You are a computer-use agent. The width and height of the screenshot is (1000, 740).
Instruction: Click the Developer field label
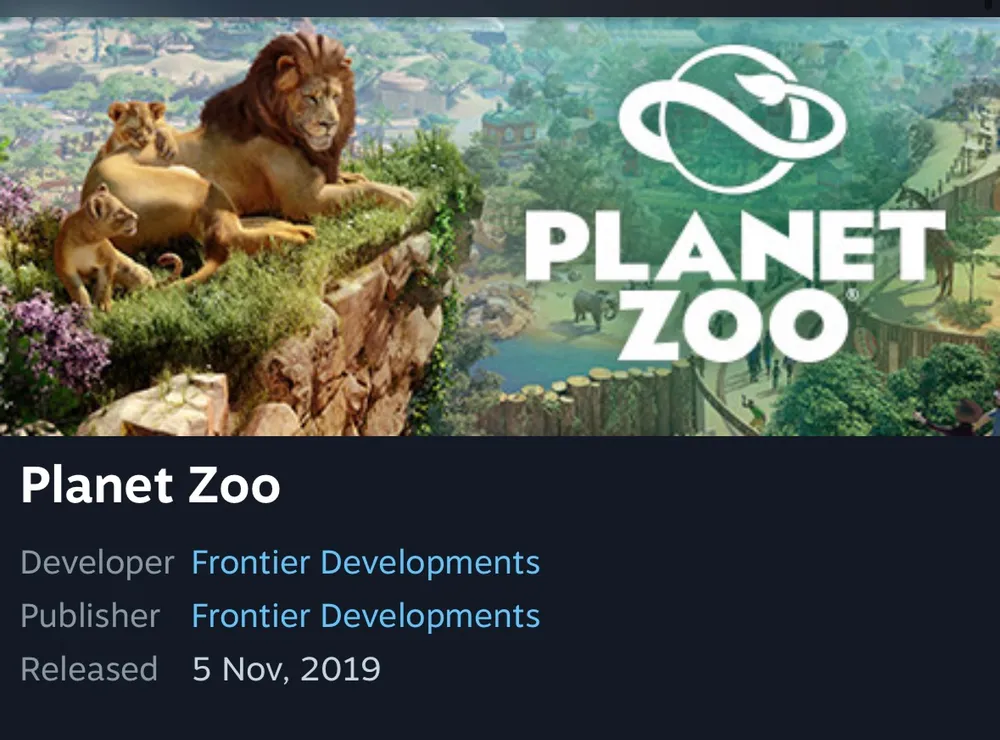[x=97, y=563]
